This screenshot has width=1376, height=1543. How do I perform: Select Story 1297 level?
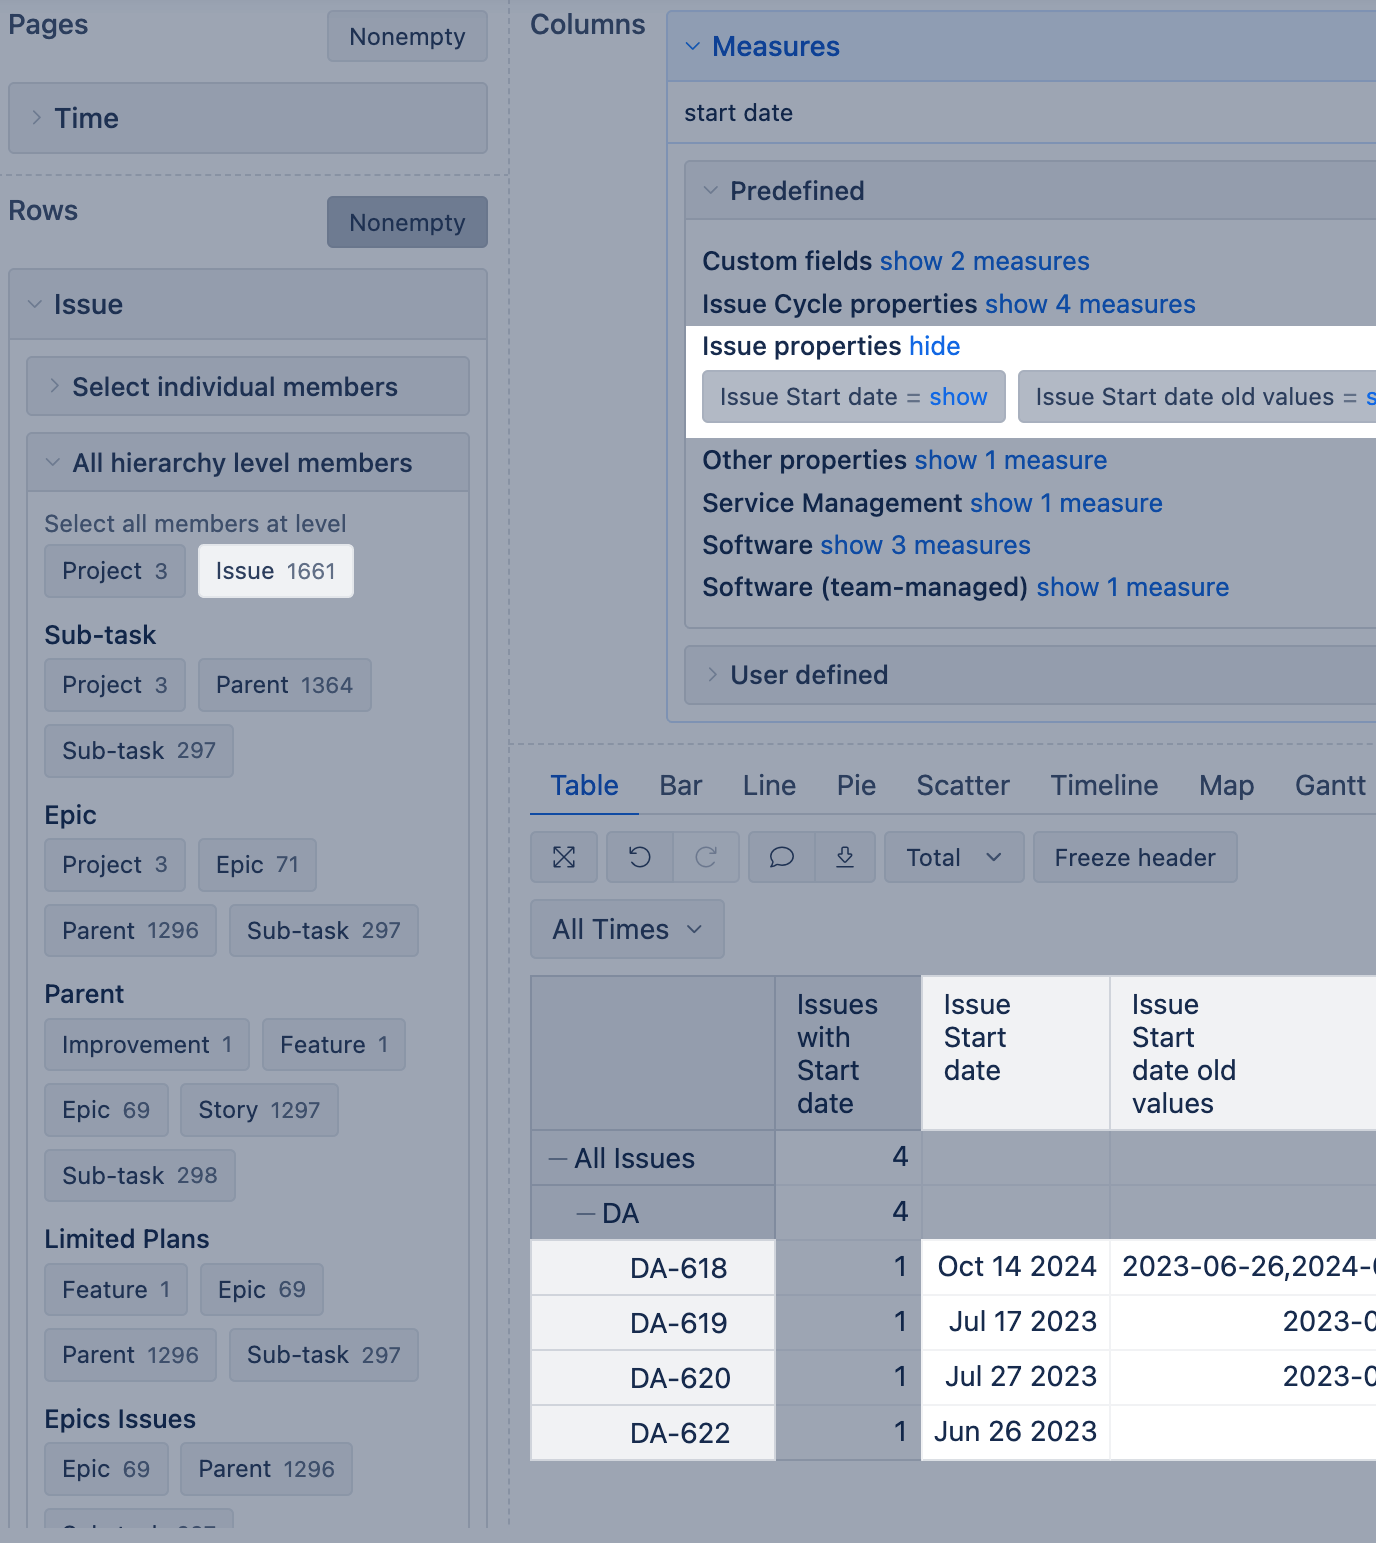[259, 1110]
